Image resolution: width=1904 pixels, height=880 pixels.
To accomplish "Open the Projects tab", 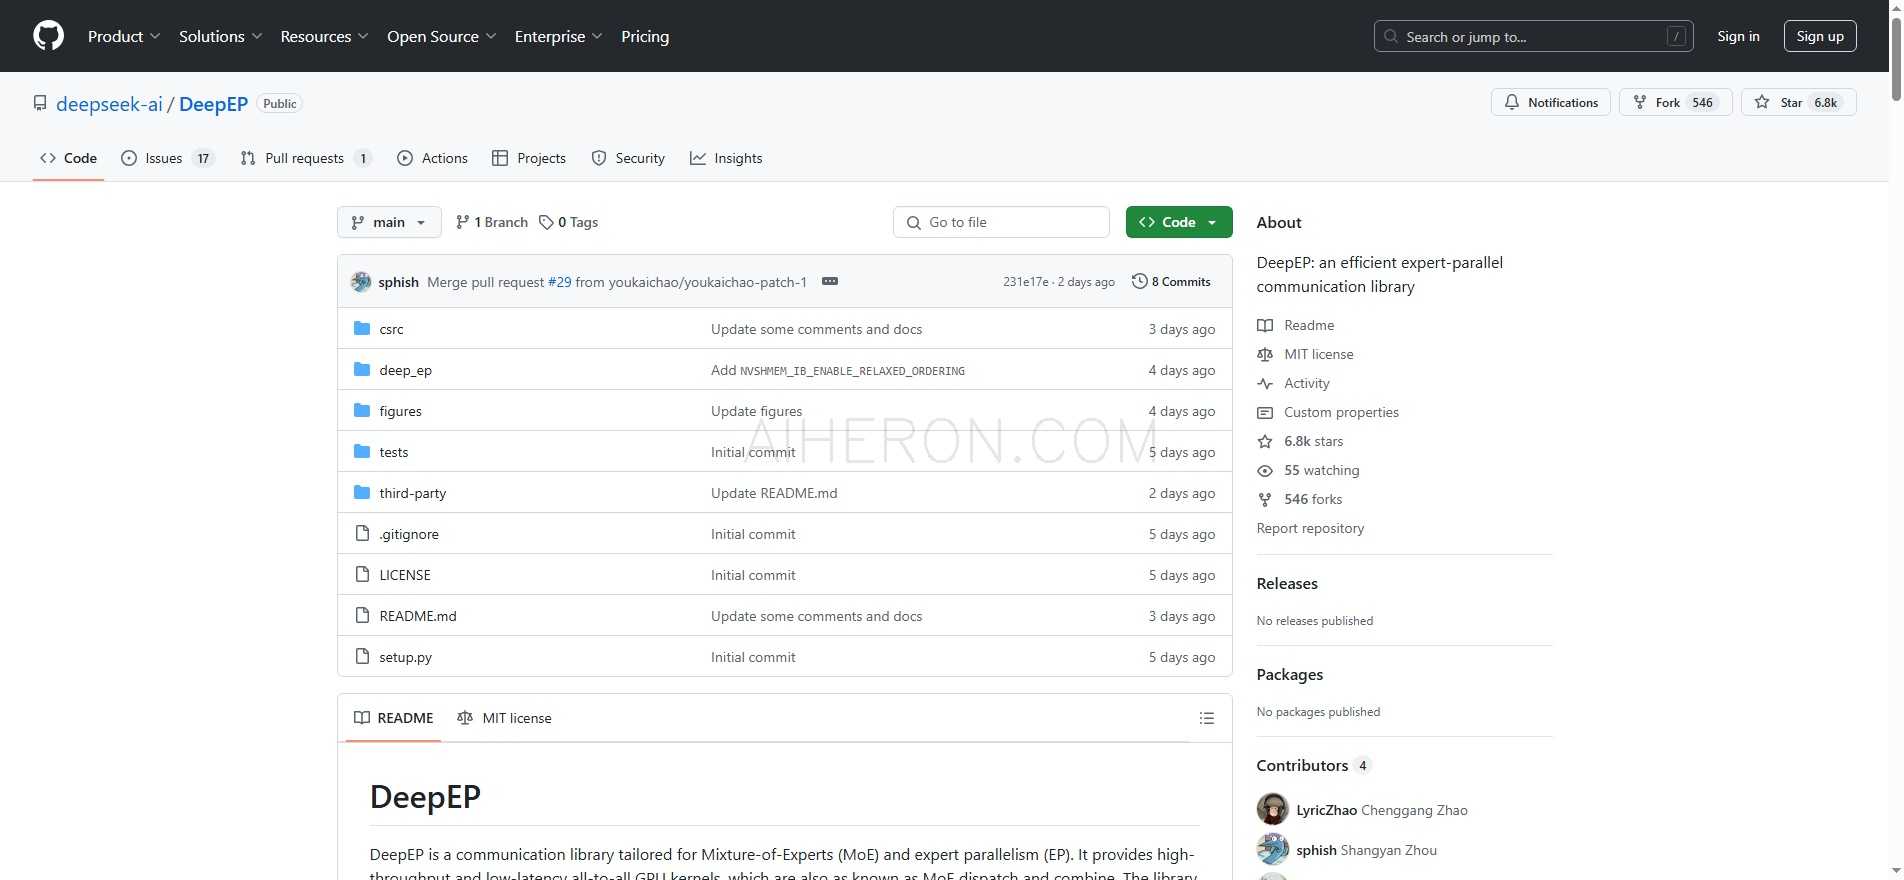I will coord(529,158).
